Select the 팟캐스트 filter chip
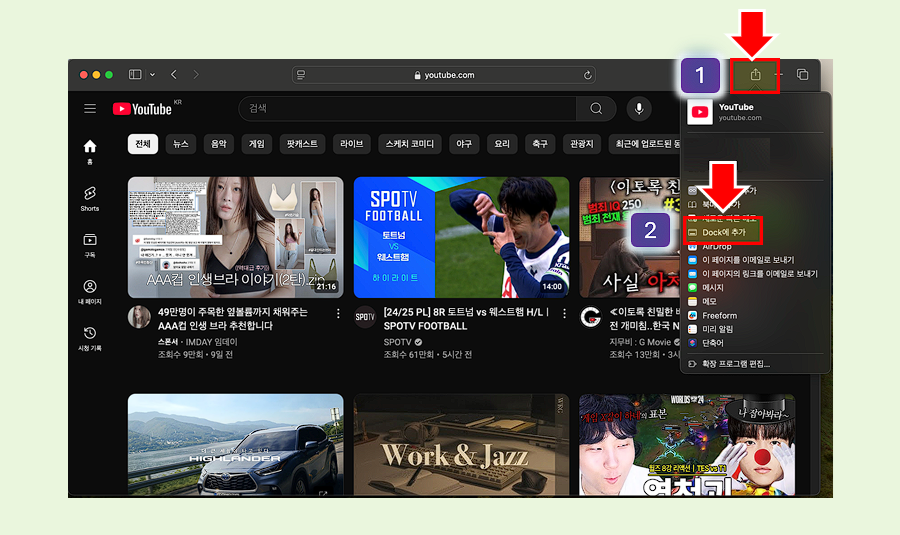 [302, 144]
